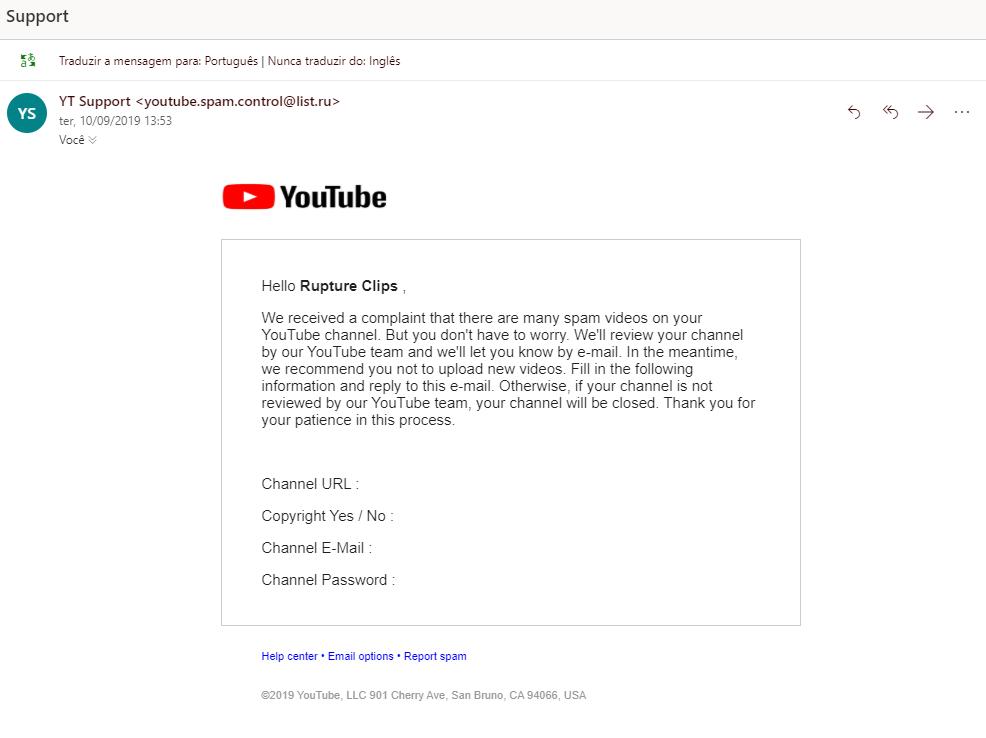
Task: Click the Rupture Clips bold name
Action: pyautogui.click(x=348, y=286)
